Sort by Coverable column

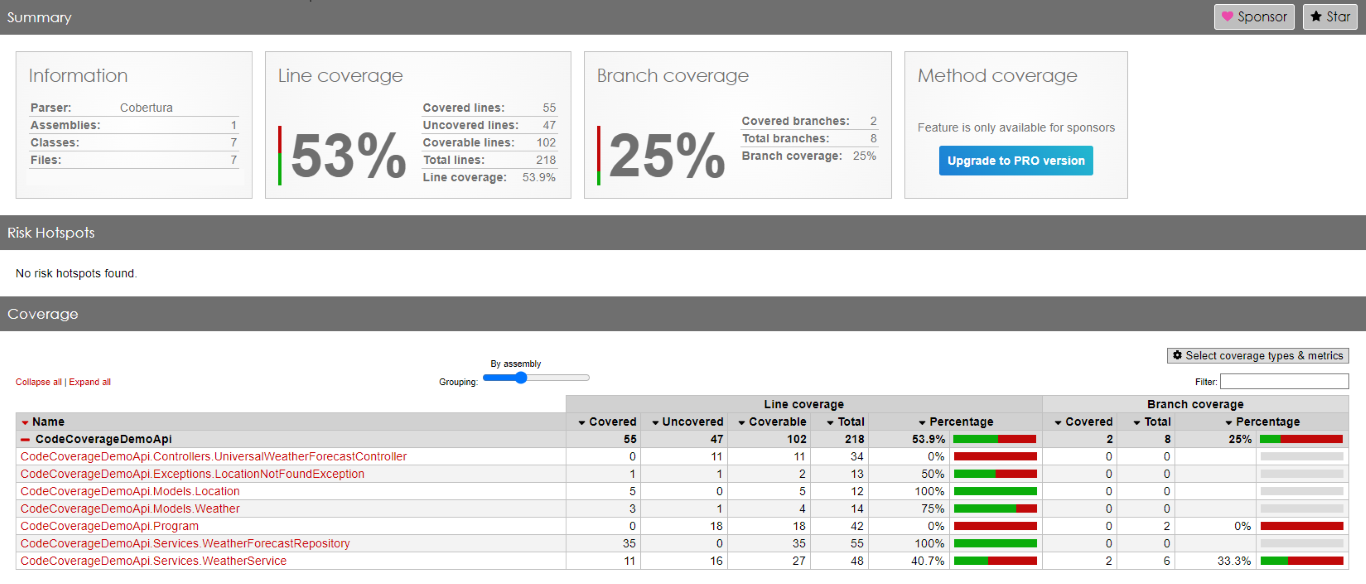tap(771, 422)
